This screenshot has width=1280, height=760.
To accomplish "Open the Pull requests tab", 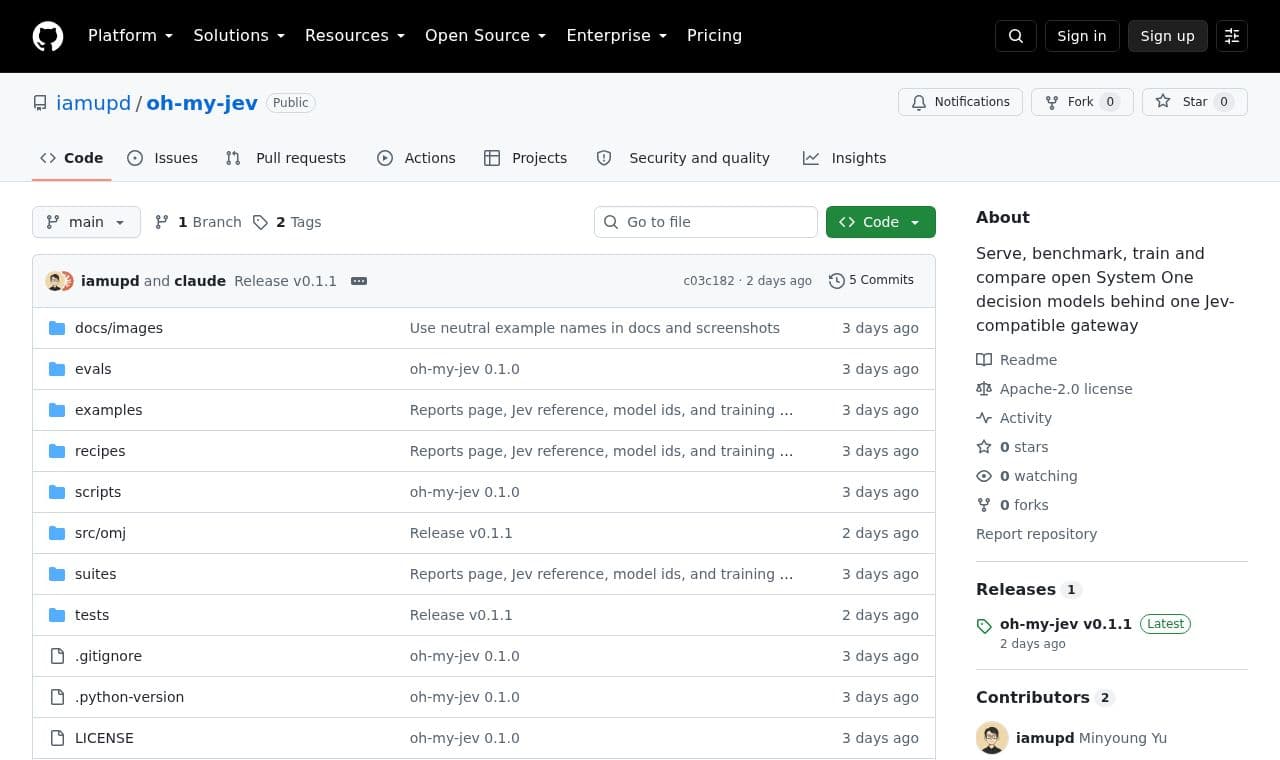I will coord(286,158).
